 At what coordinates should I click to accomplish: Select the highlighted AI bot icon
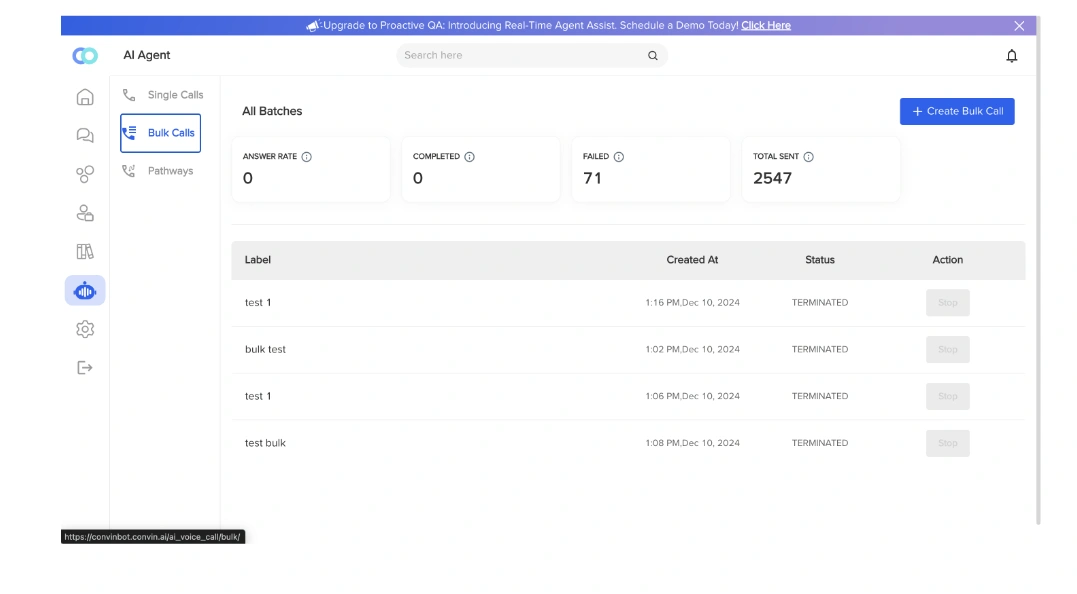coord(85,290)
